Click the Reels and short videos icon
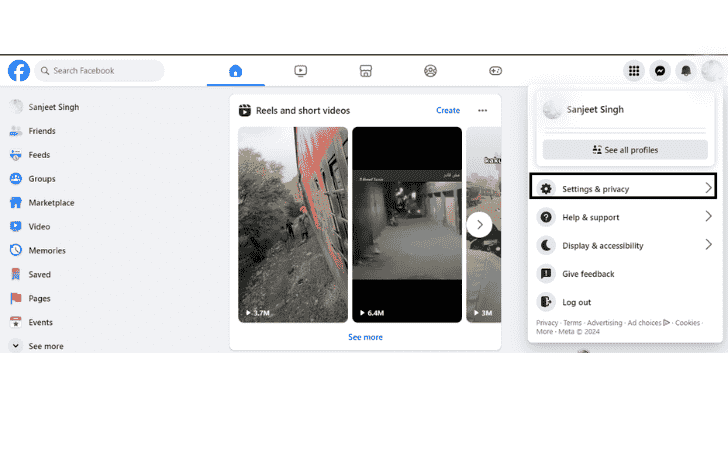Viewport: 728px width, 476px height. click(x=245, y=111)
